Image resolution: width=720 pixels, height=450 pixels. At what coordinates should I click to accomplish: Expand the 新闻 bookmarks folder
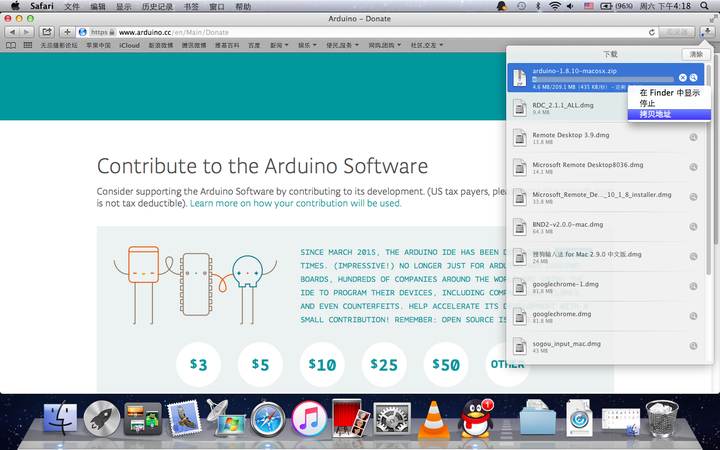[x=279, y=45]
